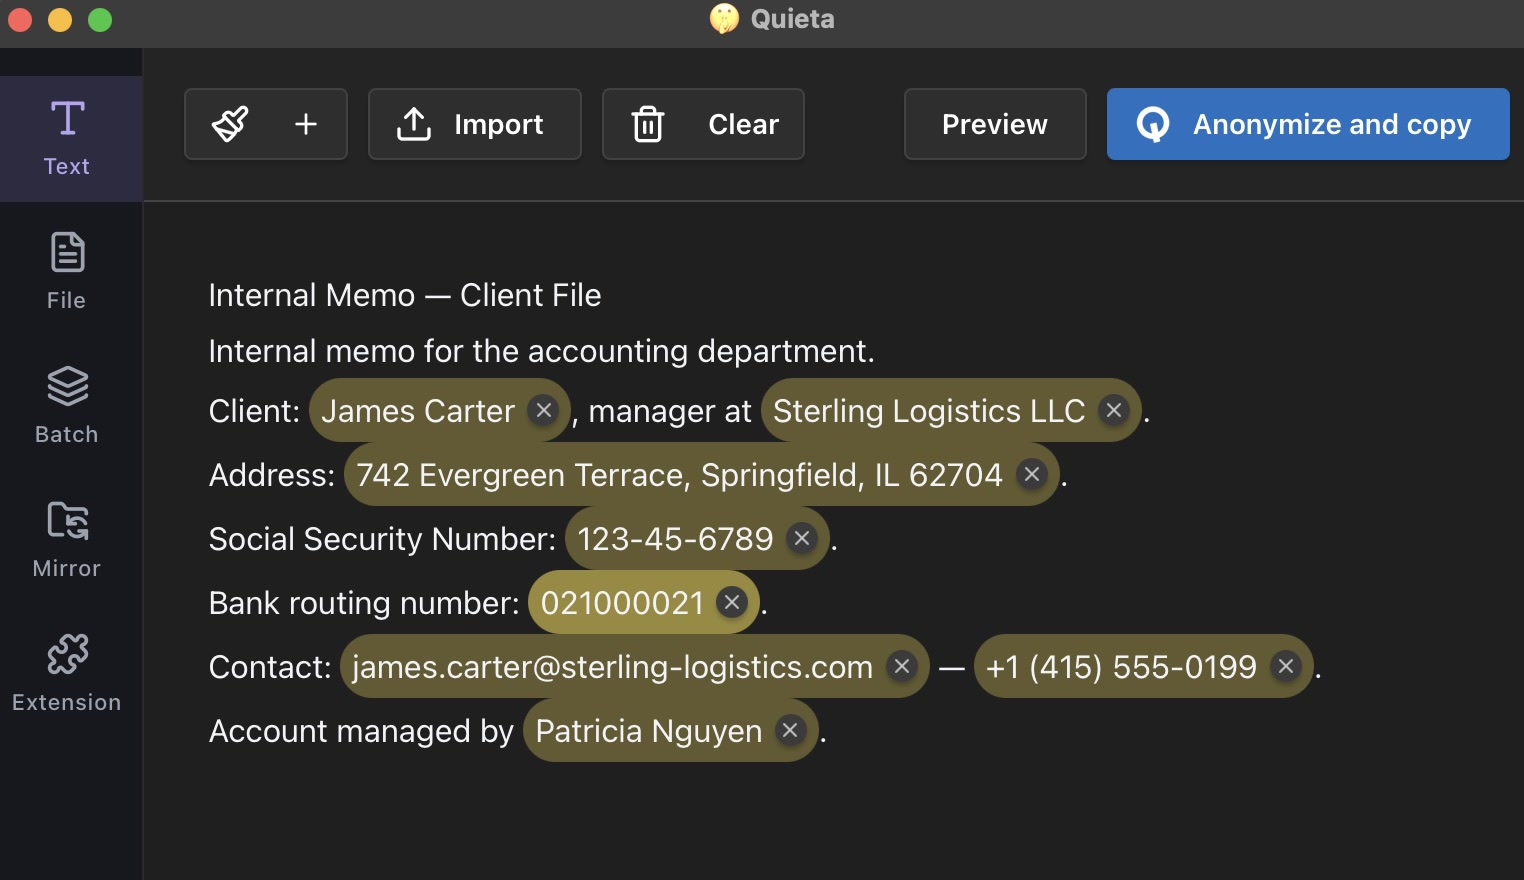Minimize the window with yellow button
Viewport: 1524px width, 880px height.
coord(60,20)
